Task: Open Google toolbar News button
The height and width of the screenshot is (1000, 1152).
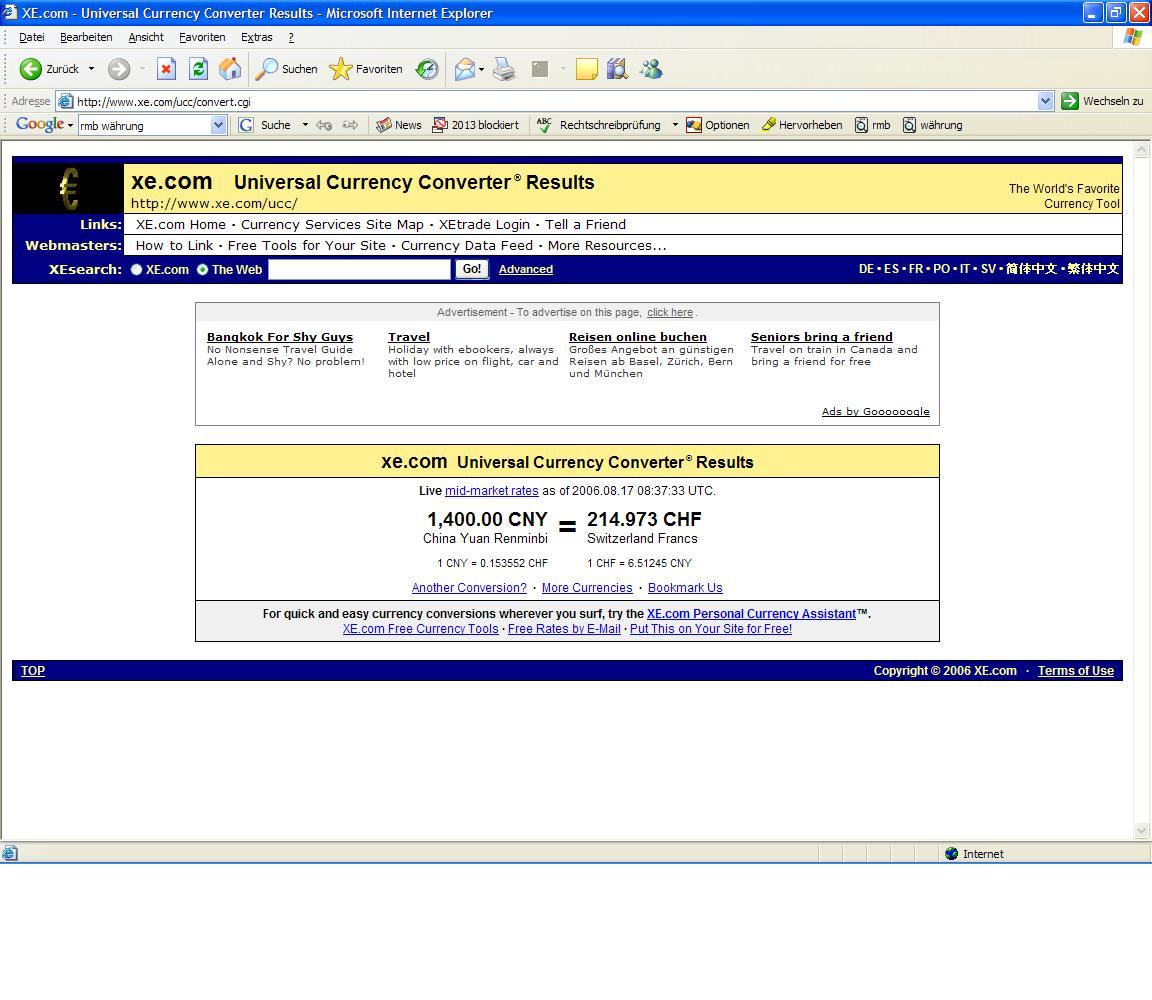Action: click(399, 125)
